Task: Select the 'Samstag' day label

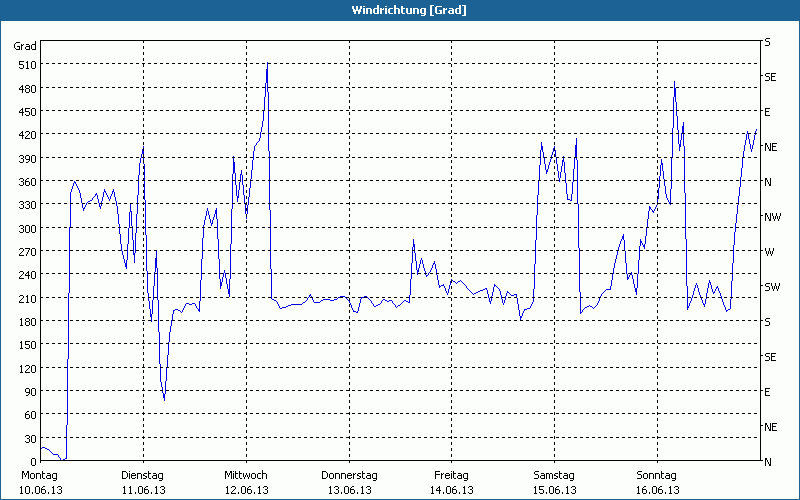Action: coord(554,476)
